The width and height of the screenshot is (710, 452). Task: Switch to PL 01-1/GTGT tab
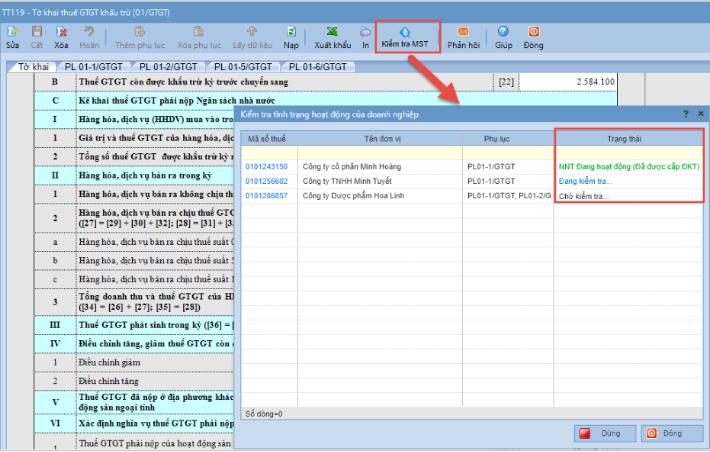click(x=97, y=66)
